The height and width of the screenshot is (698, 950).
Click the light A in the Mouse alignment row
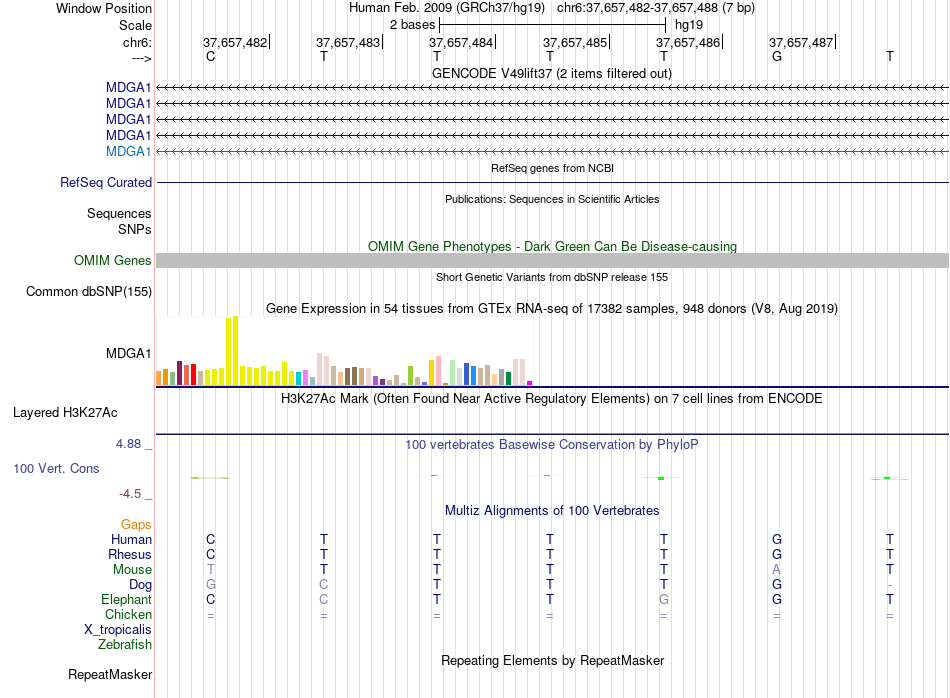[x=776, y=570]
